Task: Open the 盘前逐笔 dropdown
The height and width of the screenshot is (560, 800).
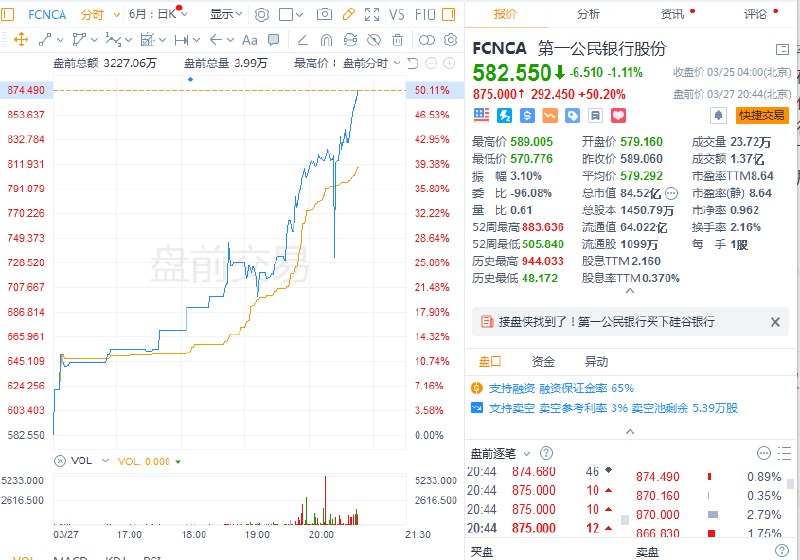Action: (x=527, y=453)
